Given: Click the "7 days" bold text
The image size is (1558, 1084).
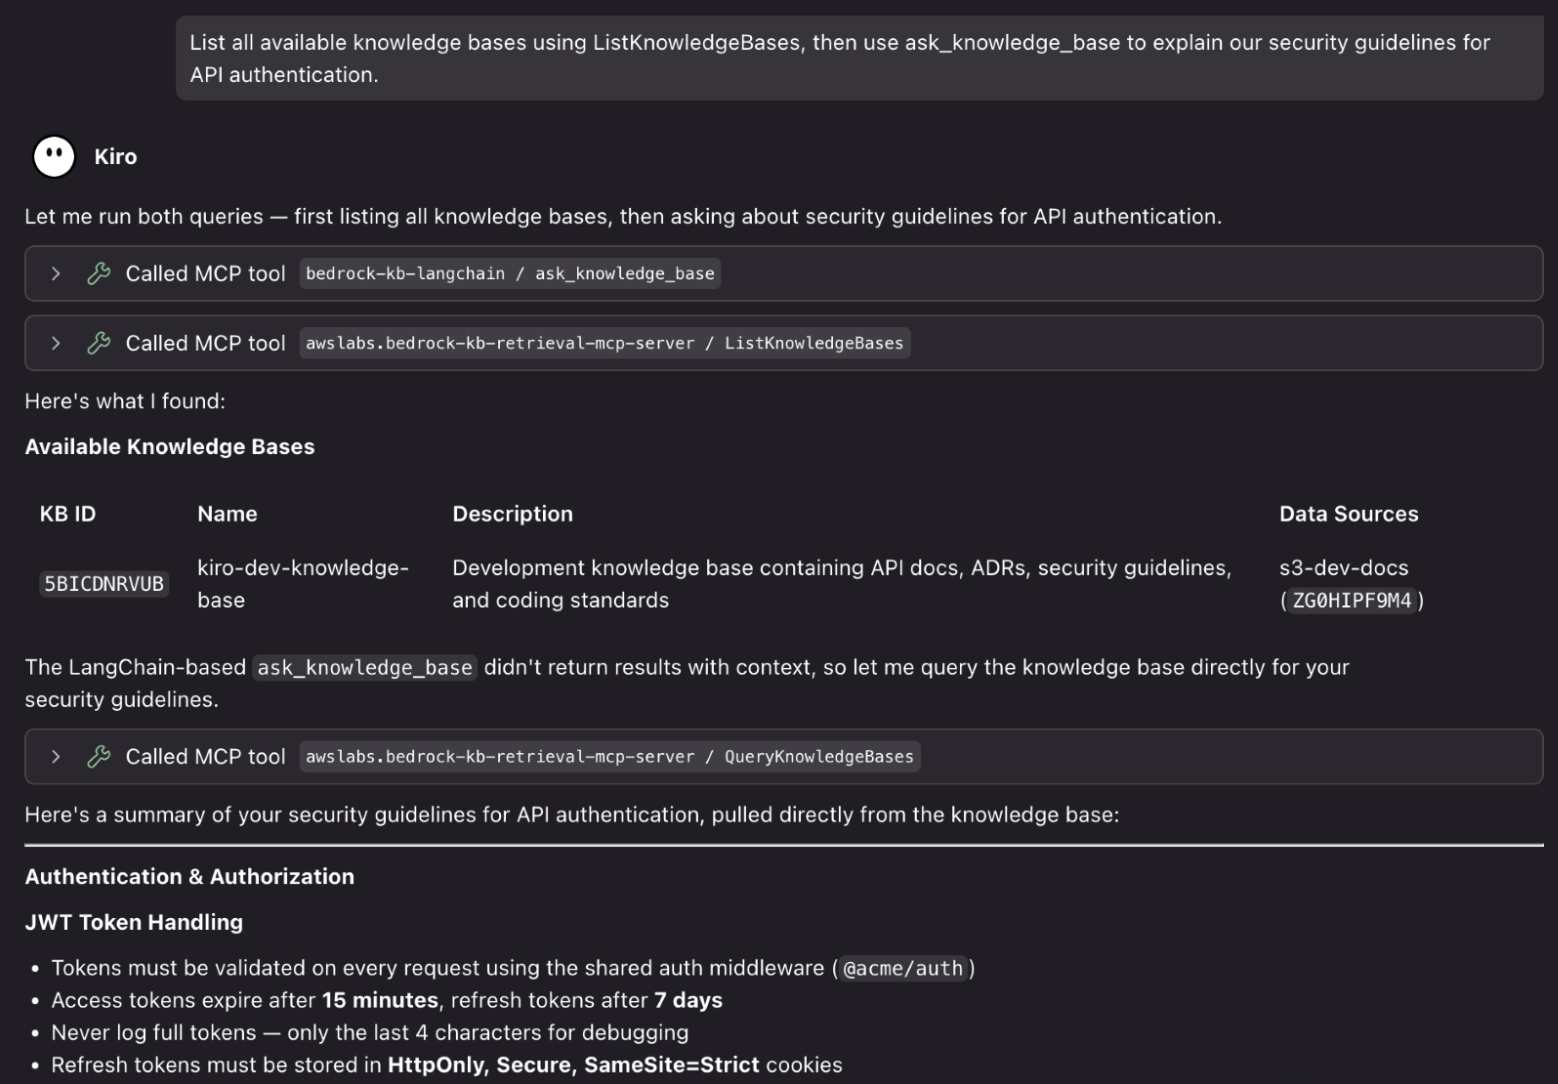Looking at the screenshot, I should pos(688,1000).
